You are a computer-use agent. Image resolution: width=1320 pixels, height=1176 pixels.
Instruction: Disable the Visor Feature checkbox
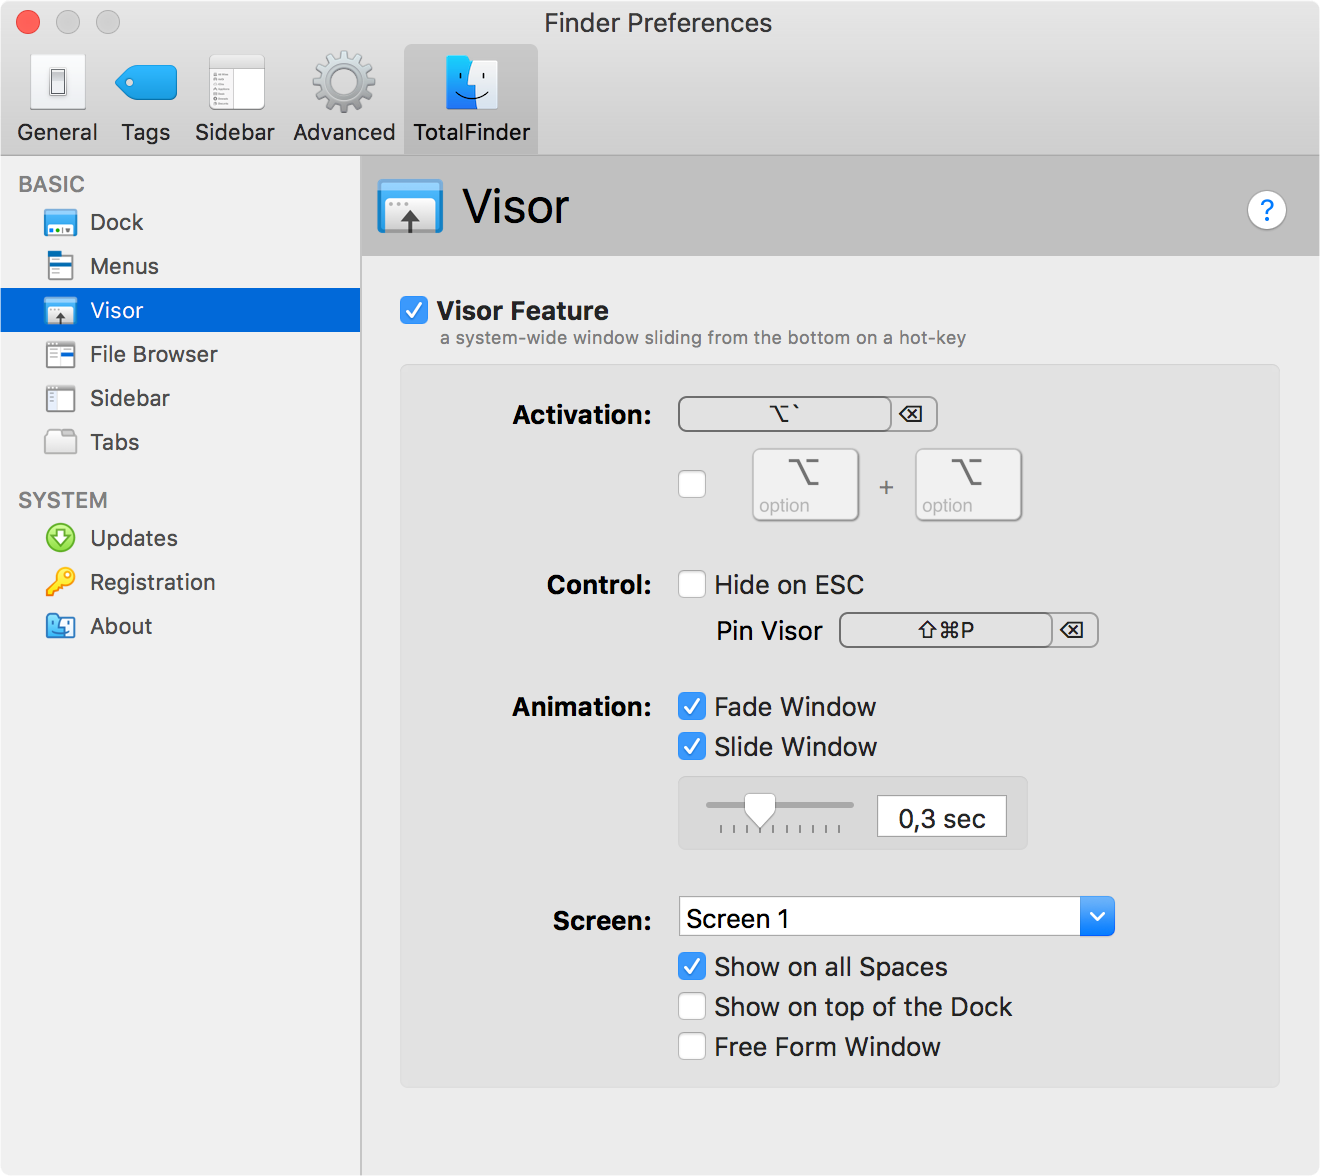coord(414,310)
